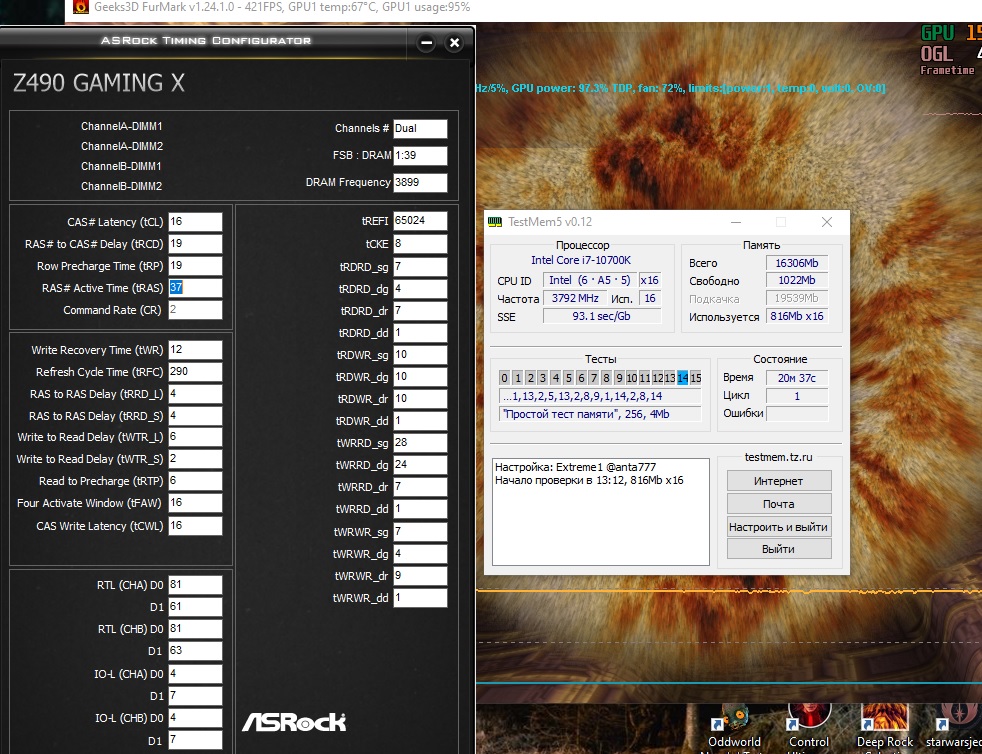The height and width of the screenshot is (754, 982).
Task: Click the ASRock logo
Action: point(294,722)
